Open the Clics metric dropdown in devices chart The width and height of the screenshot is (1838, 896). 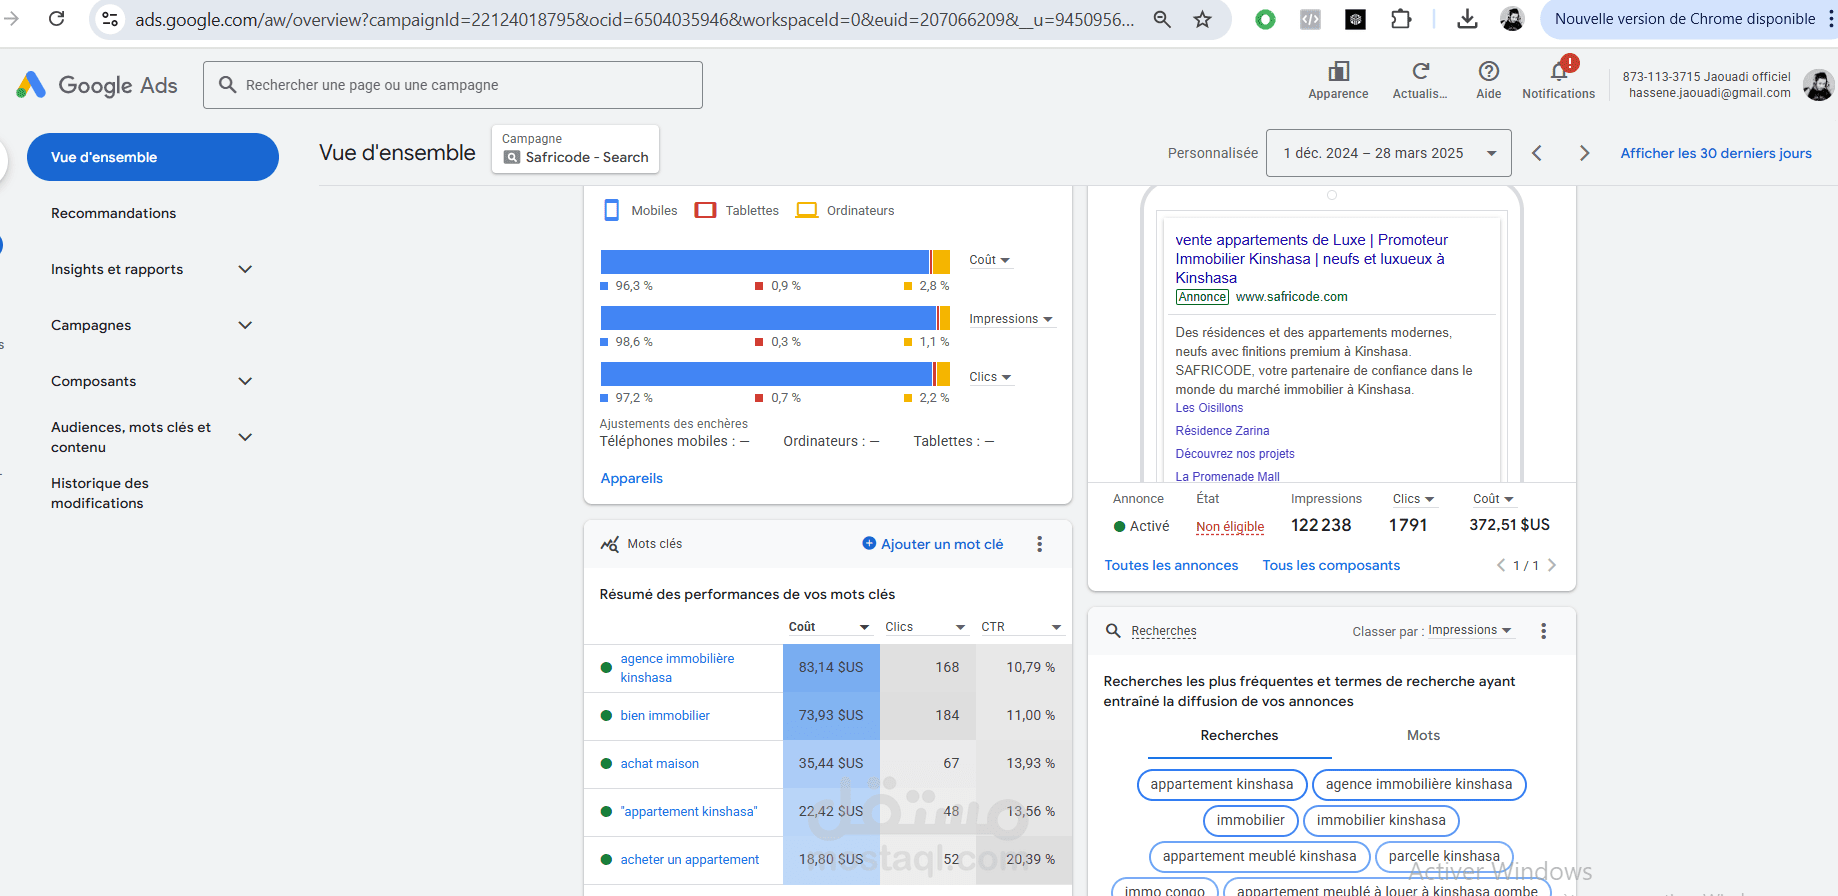(990, 377)
